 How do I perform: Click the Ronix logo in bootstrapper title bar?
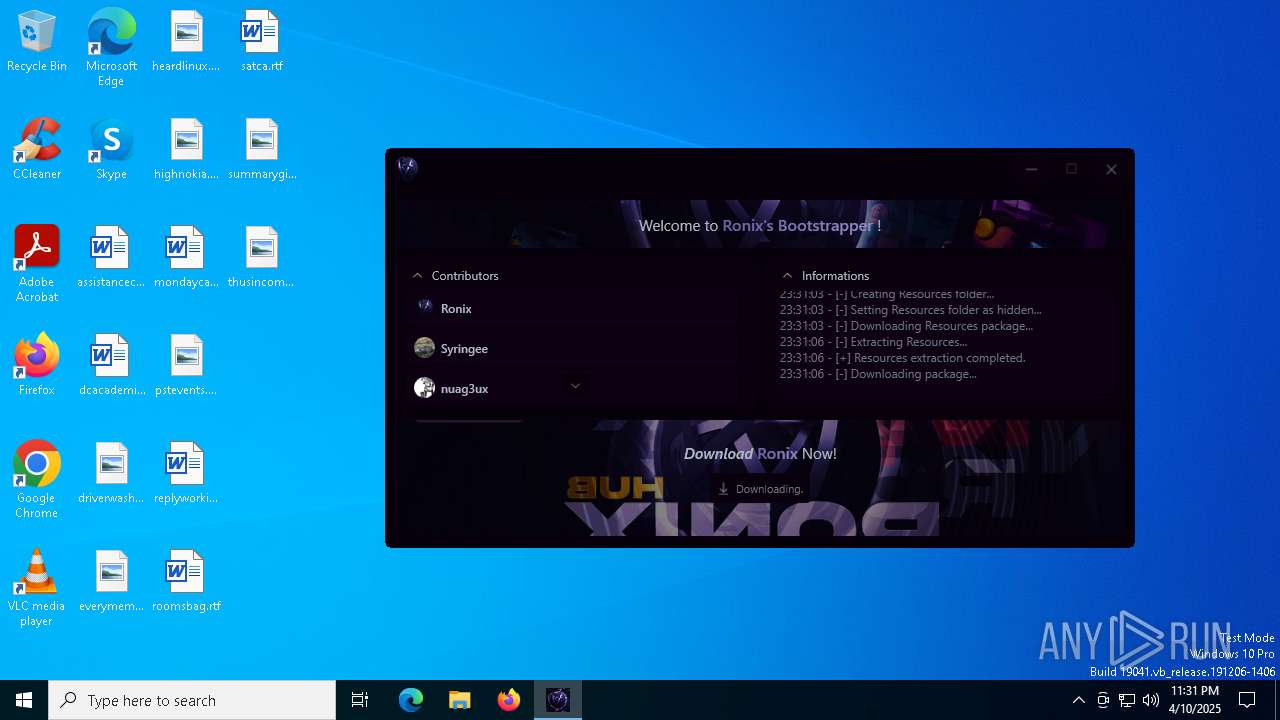point(407,167)
